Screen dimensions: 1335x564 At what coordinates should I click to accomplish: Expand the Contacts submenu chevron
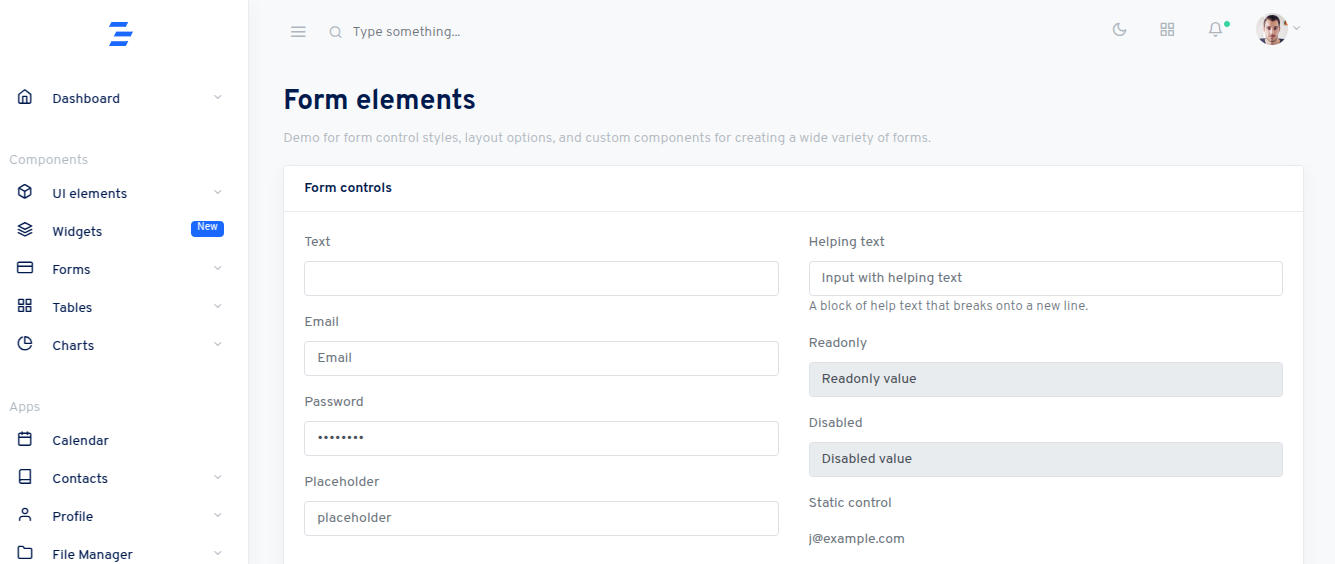tap(218, 478)
